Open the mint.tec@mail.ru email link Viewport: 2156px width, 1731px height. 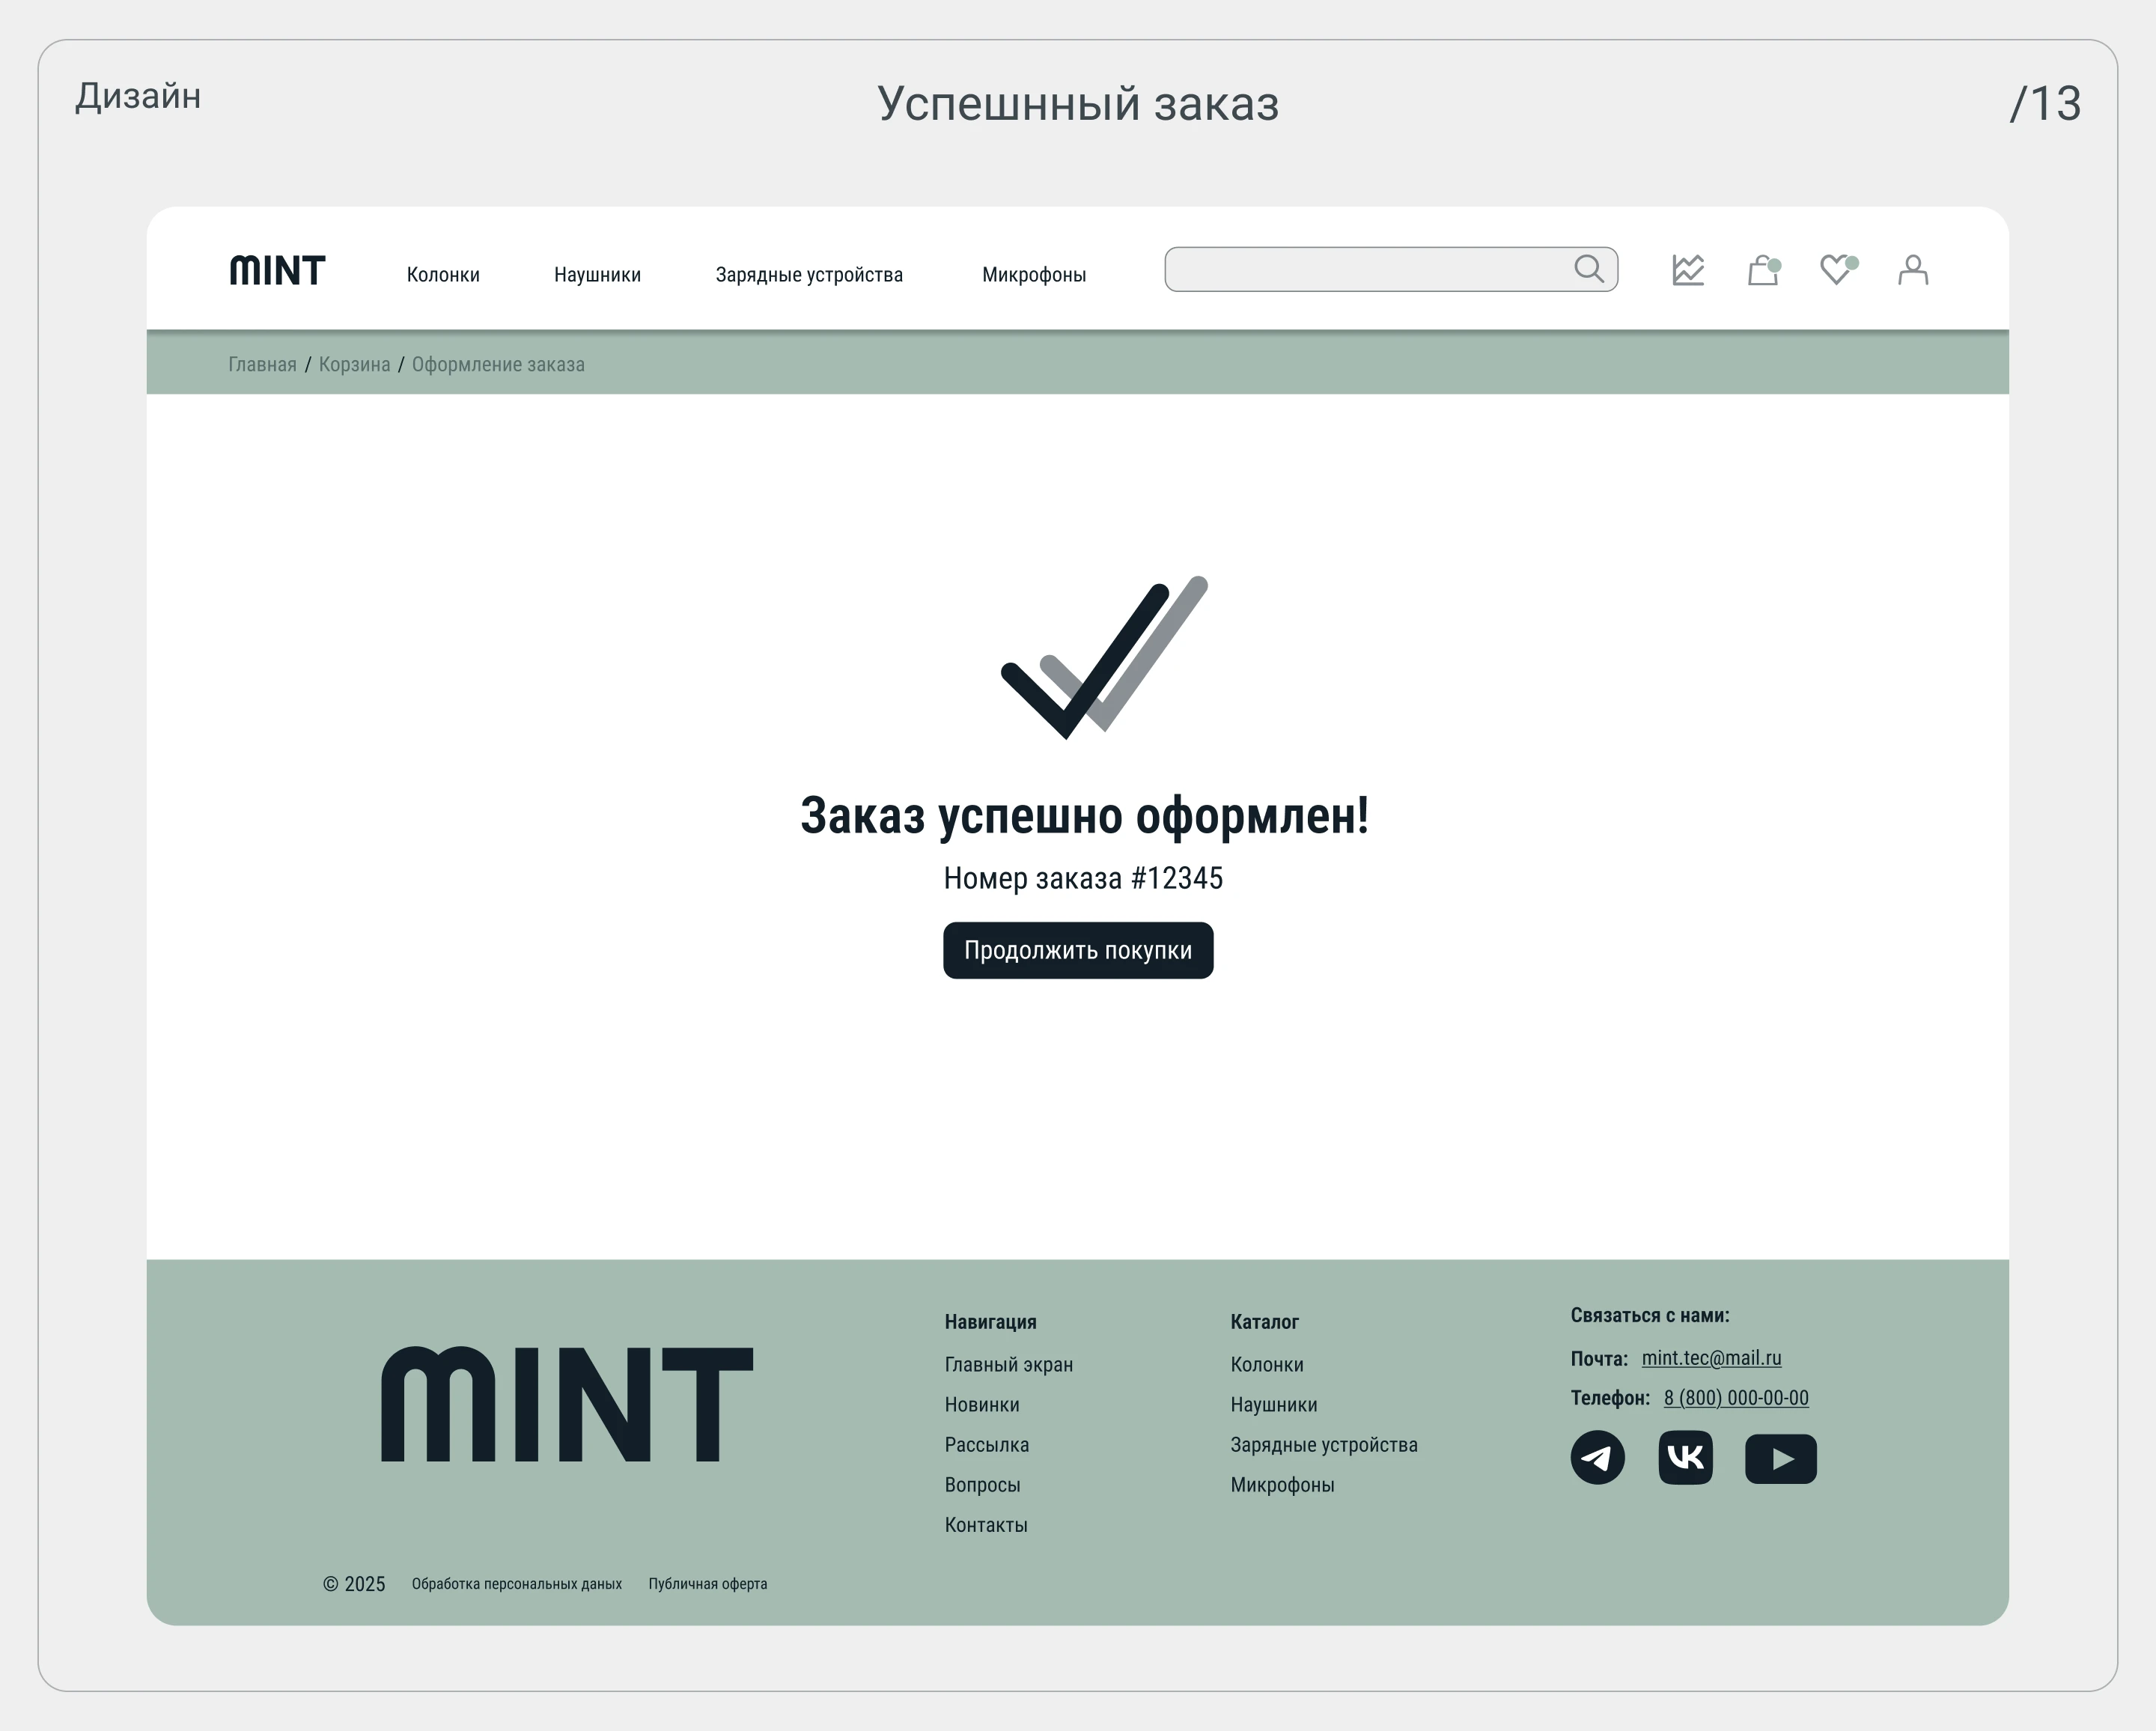coord(1711,1358)
